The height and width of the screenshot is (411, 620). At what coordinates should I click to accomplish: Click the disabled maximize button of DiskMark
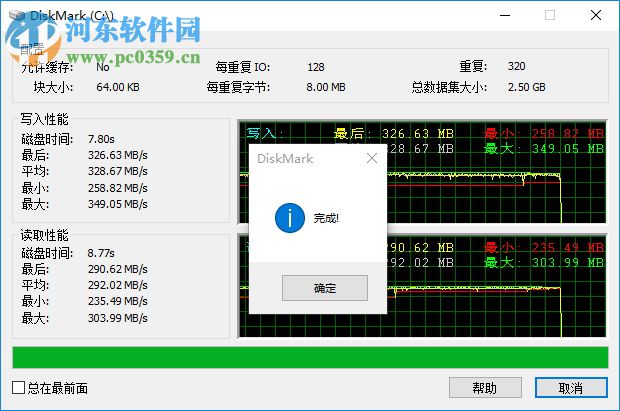[550, 15]
